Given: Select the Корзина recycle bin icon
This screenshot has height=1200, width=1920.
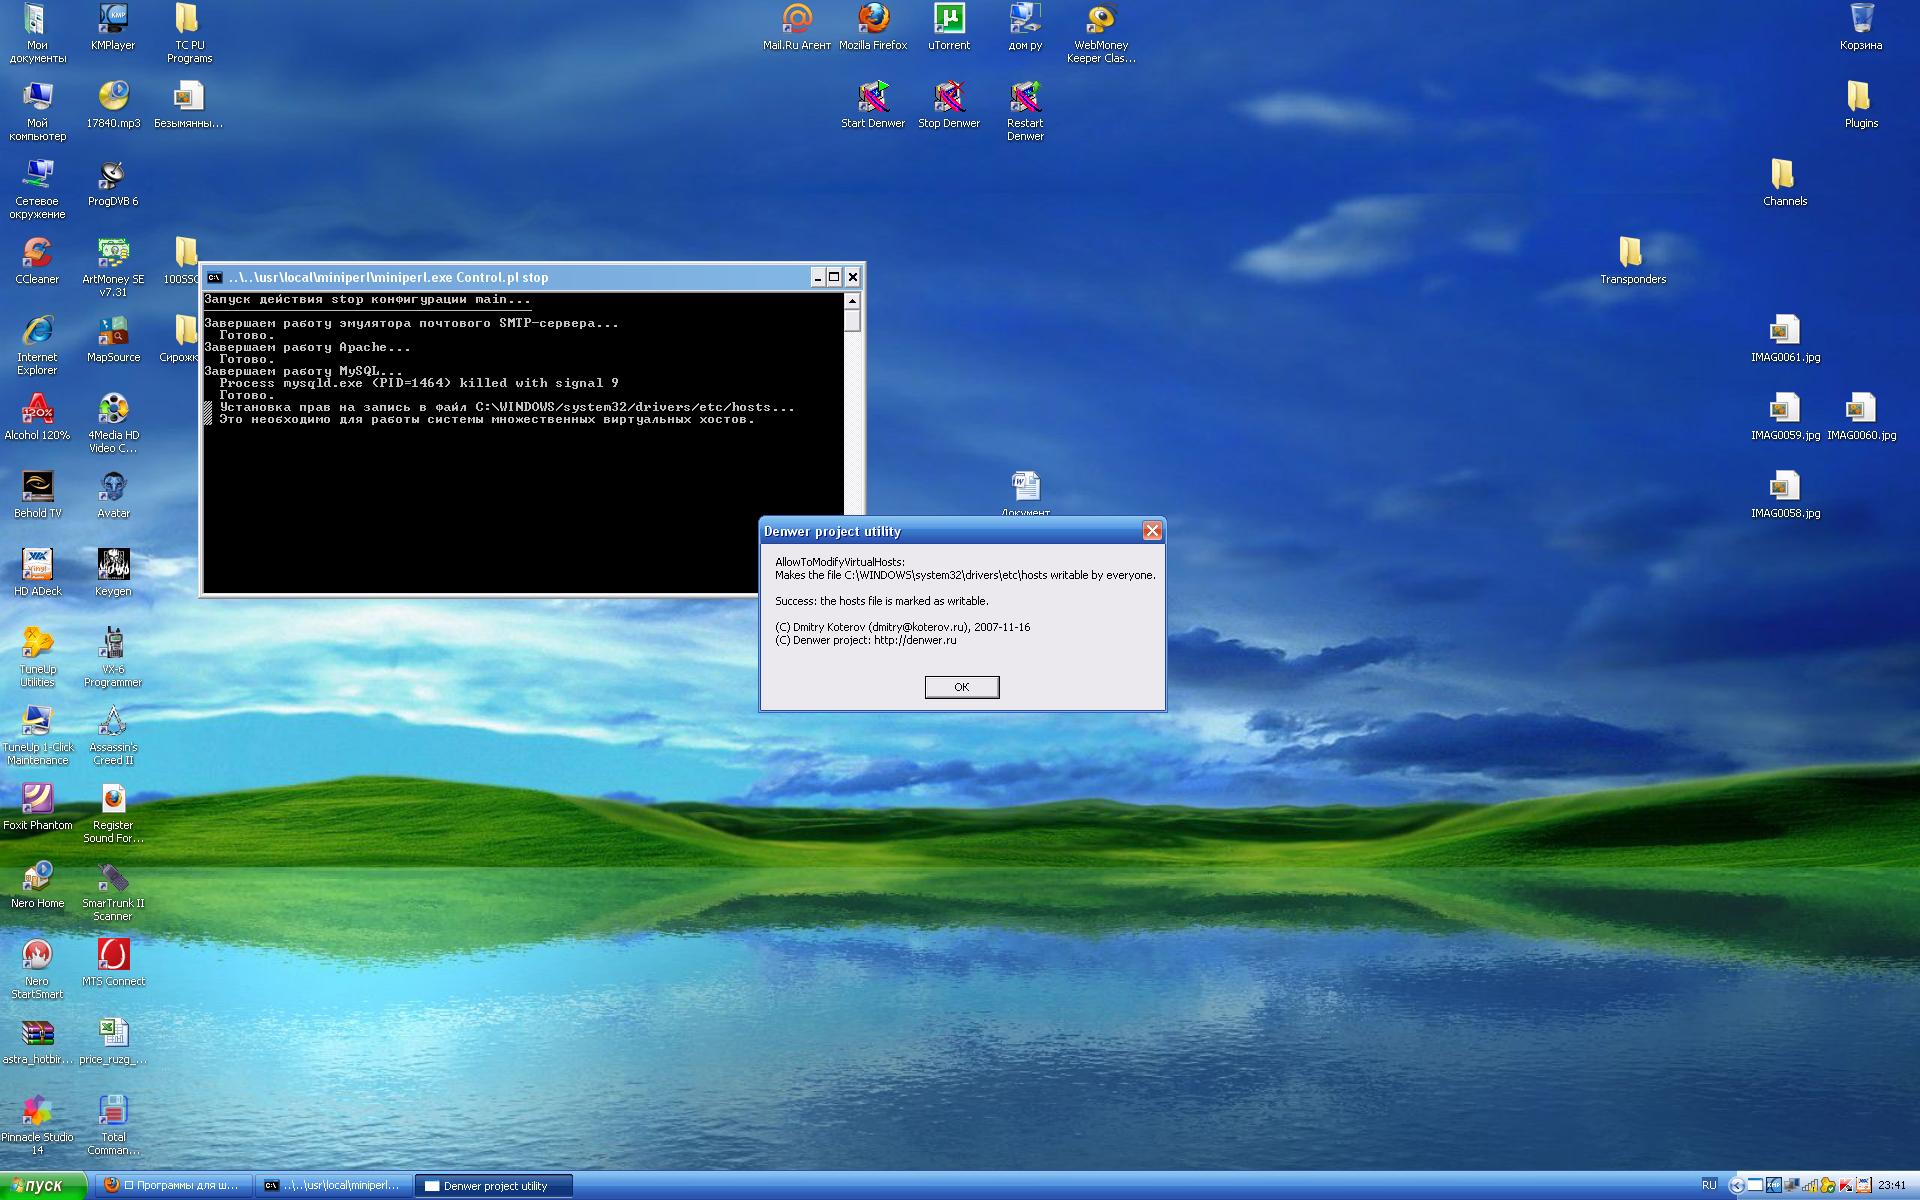Looking at the screenshot, I should click(x=1861, y=20).
